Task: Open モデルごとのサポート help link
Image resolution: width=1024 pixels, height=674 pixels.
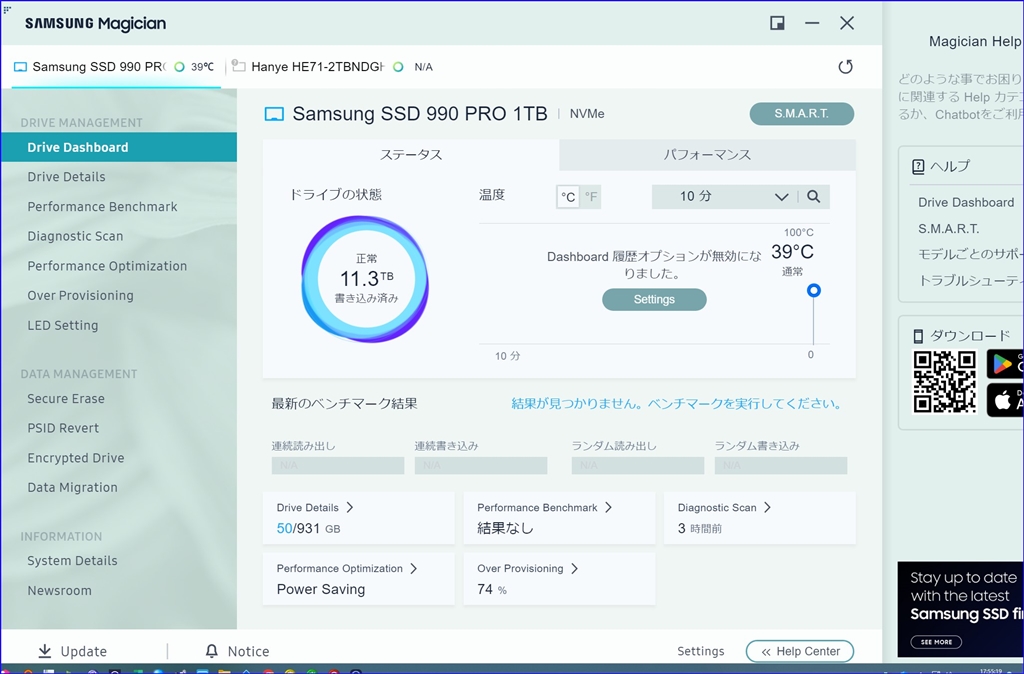Action: pyautogui.click(x=970, y=255)
